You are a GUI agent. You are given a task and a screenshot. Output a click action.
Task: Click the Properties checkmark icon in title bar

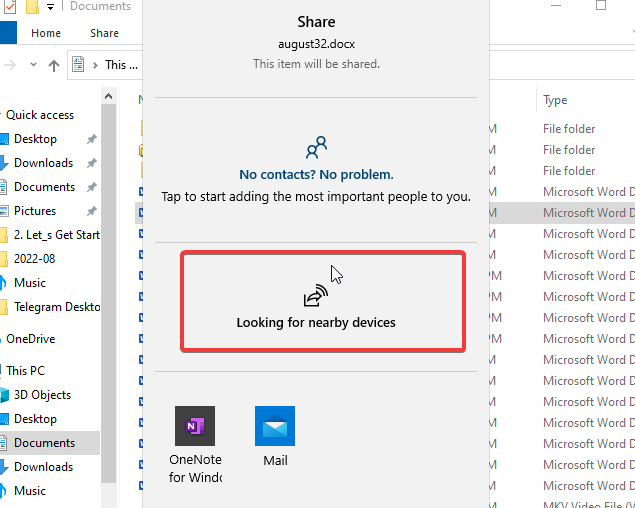pyautogui.click(x=10, y=8)
